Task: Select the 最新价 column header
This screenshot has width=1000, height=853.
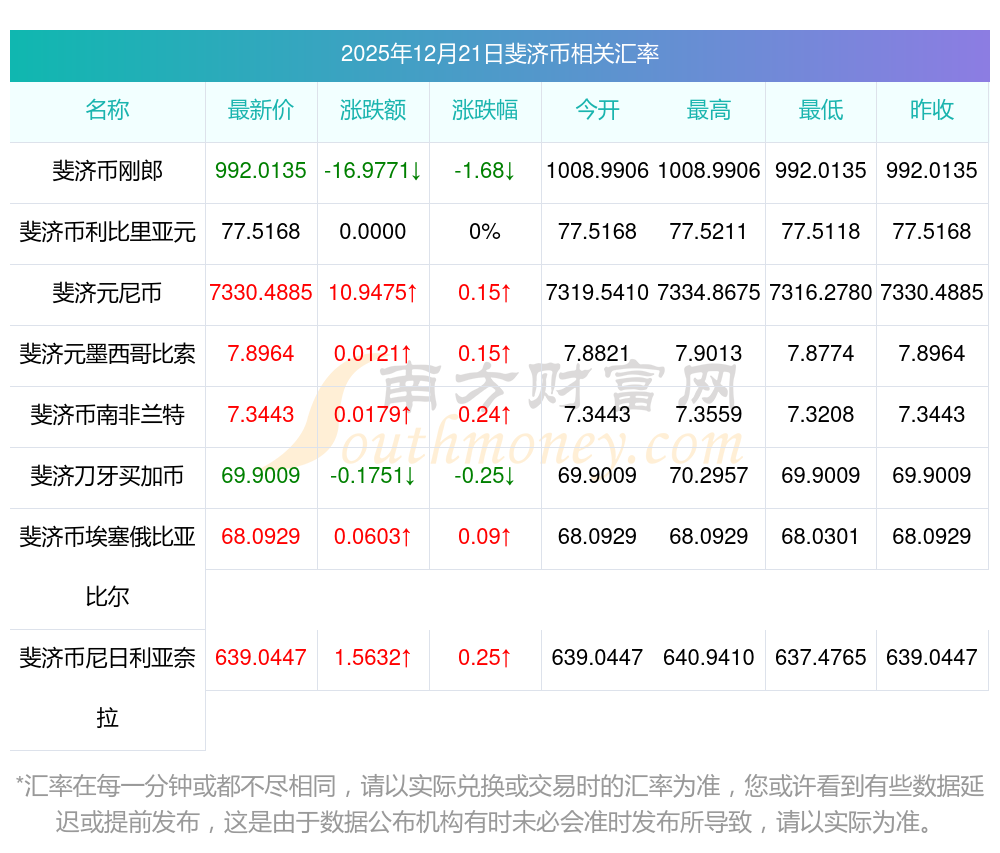Action: pos(261,110)
